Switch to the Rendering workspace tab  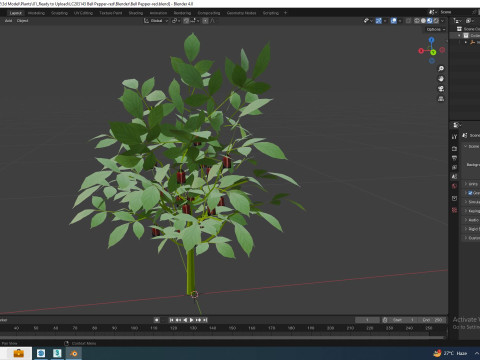coord(182,13)
